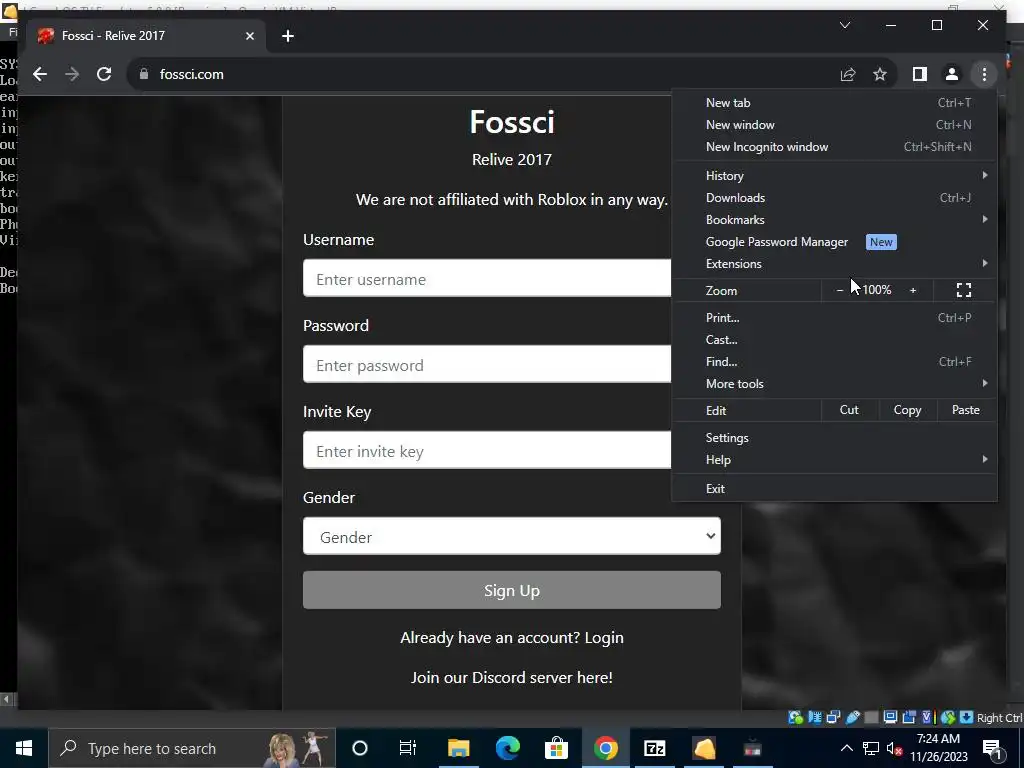Expand the Bookmarks submenu
The image size is (1024, 768).
[835, 220]
